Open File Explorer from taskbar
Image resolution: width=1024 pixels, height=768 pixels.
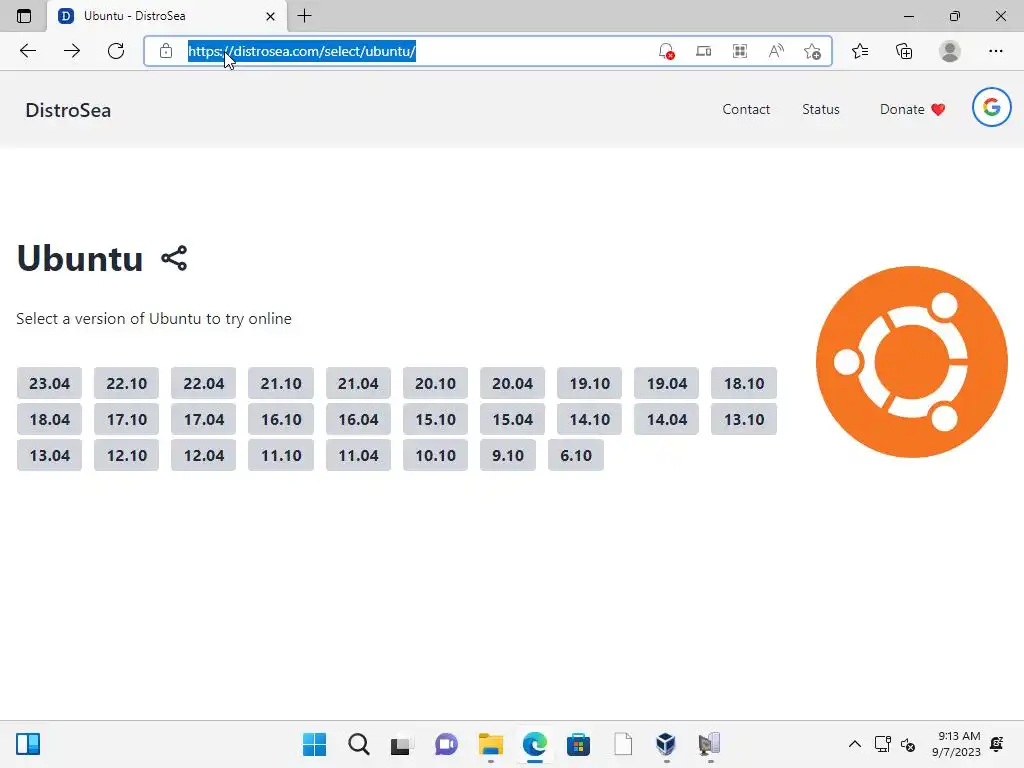[x=490, y=744]
